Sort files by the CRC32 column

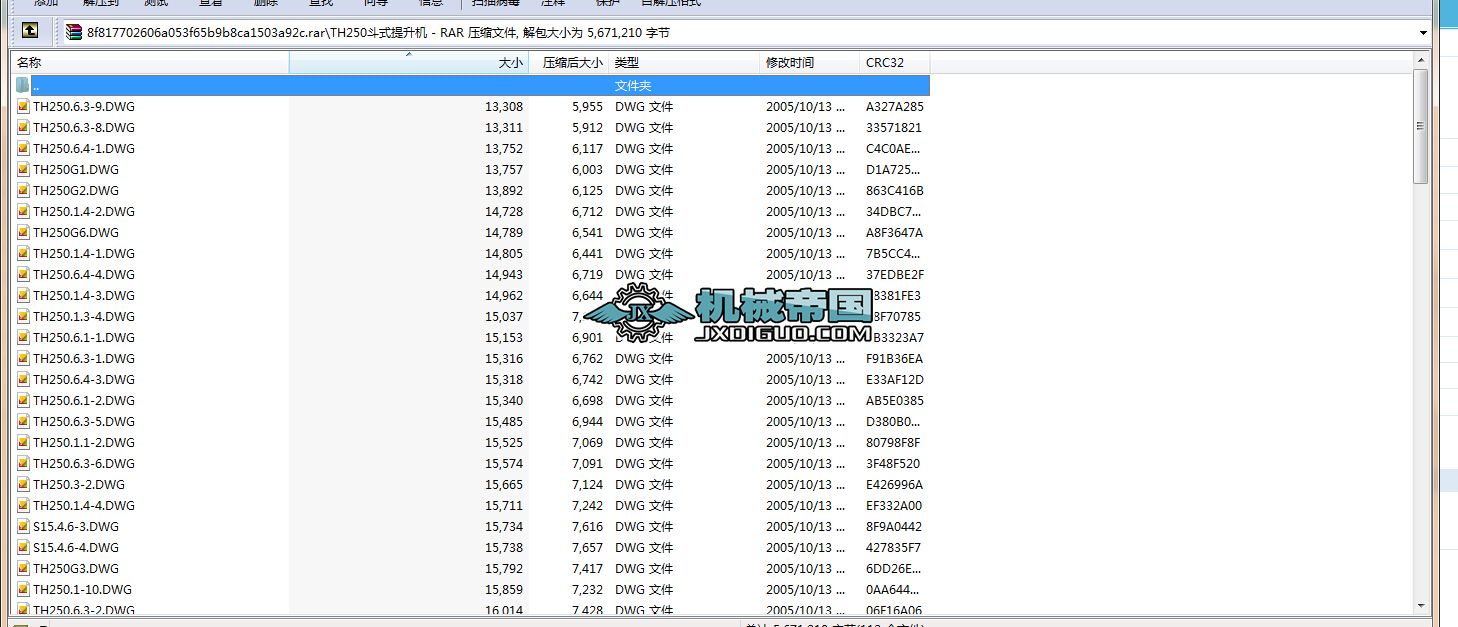(885, 62)
